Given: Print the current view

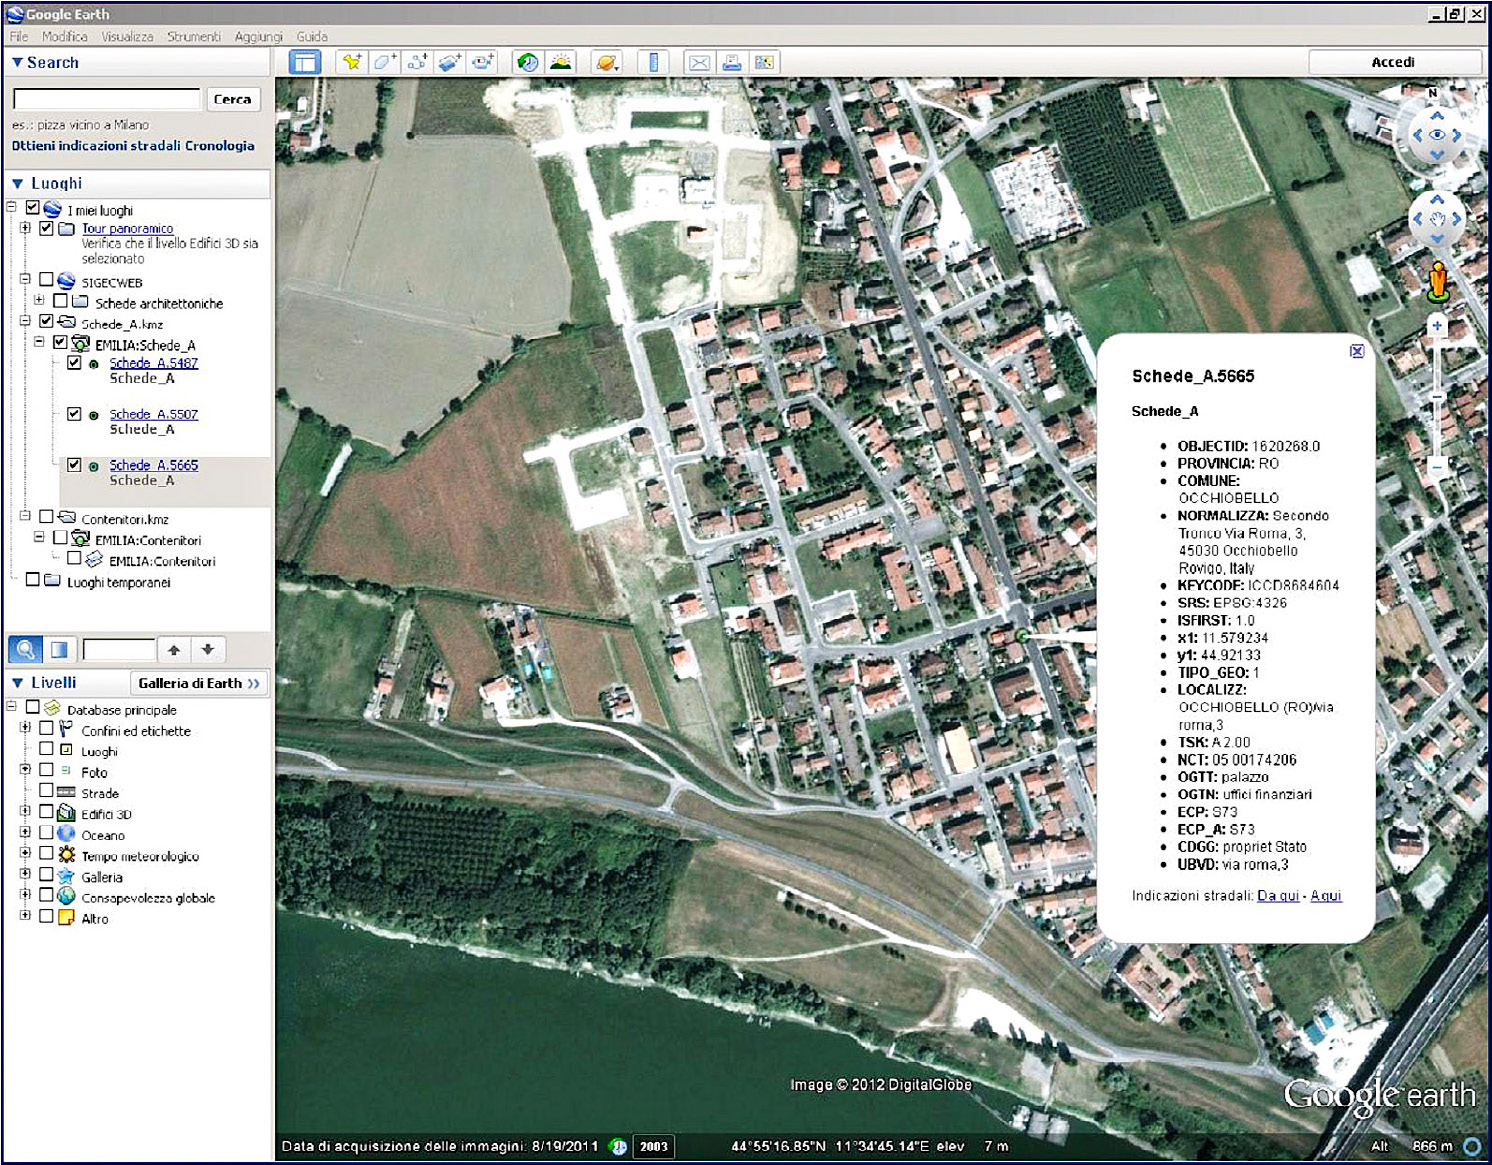Looking at the screenshot, I should 732,62.
